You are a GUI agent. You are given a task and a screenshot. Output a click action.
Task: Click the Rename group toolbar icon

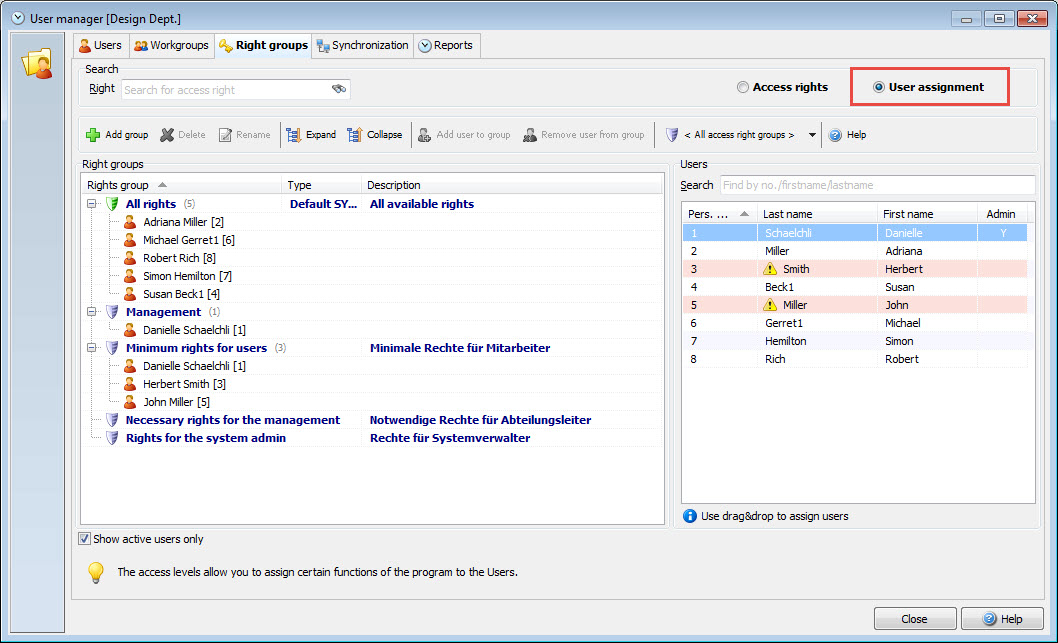click(226, 135)
